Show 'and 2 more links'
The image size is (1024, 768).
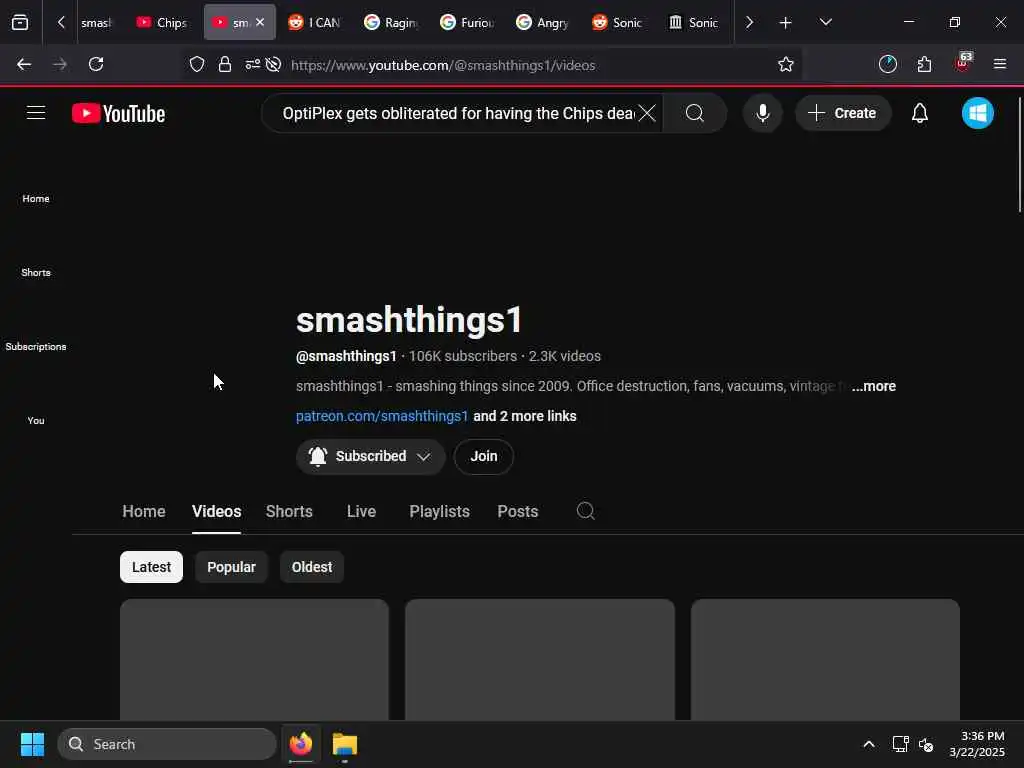pos(524,416)
